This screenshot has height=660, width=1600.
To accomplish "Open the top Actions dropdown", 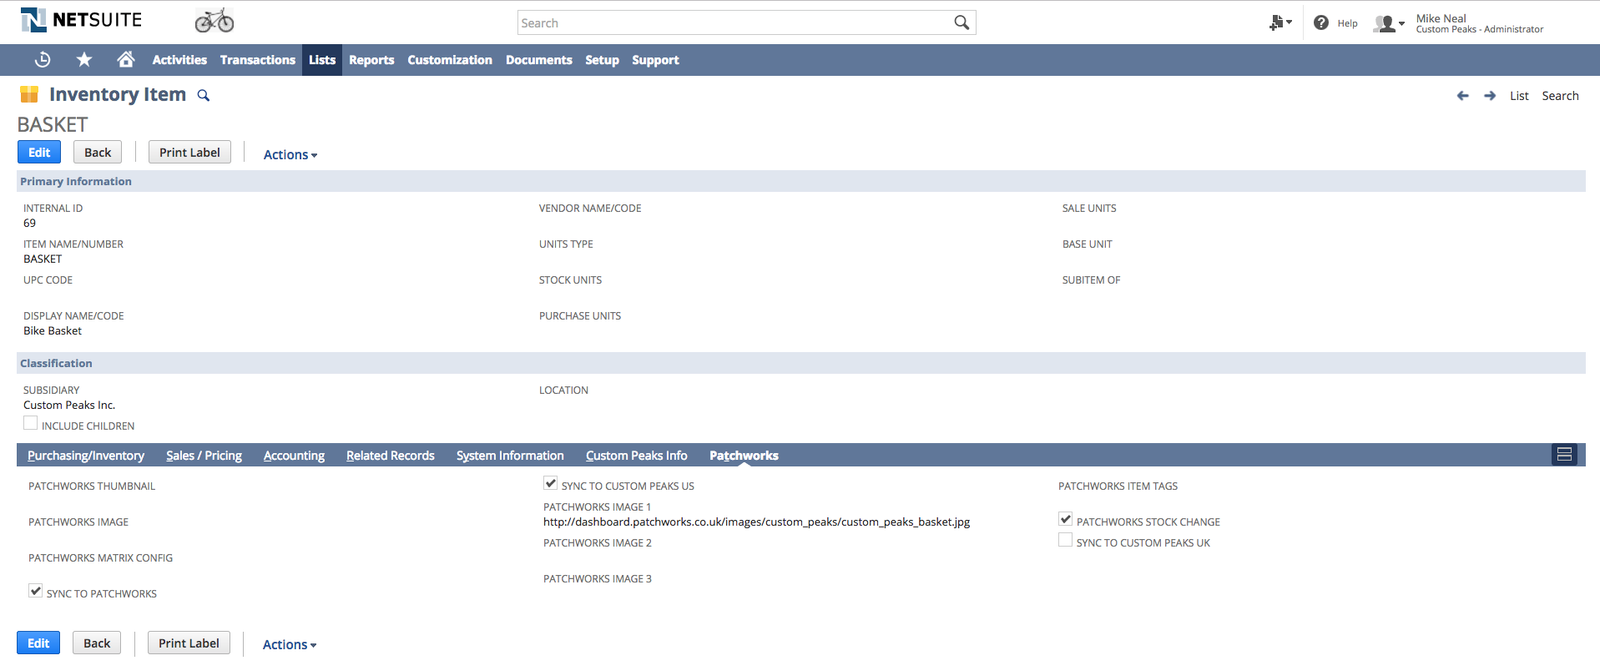I will (290, 155).
